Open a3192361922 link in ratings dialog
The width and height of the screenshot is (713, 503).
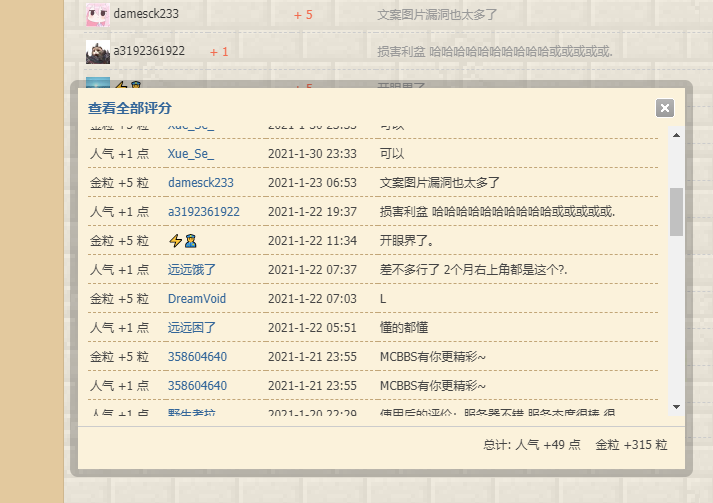pyautogui.click(x=203, y=212)
